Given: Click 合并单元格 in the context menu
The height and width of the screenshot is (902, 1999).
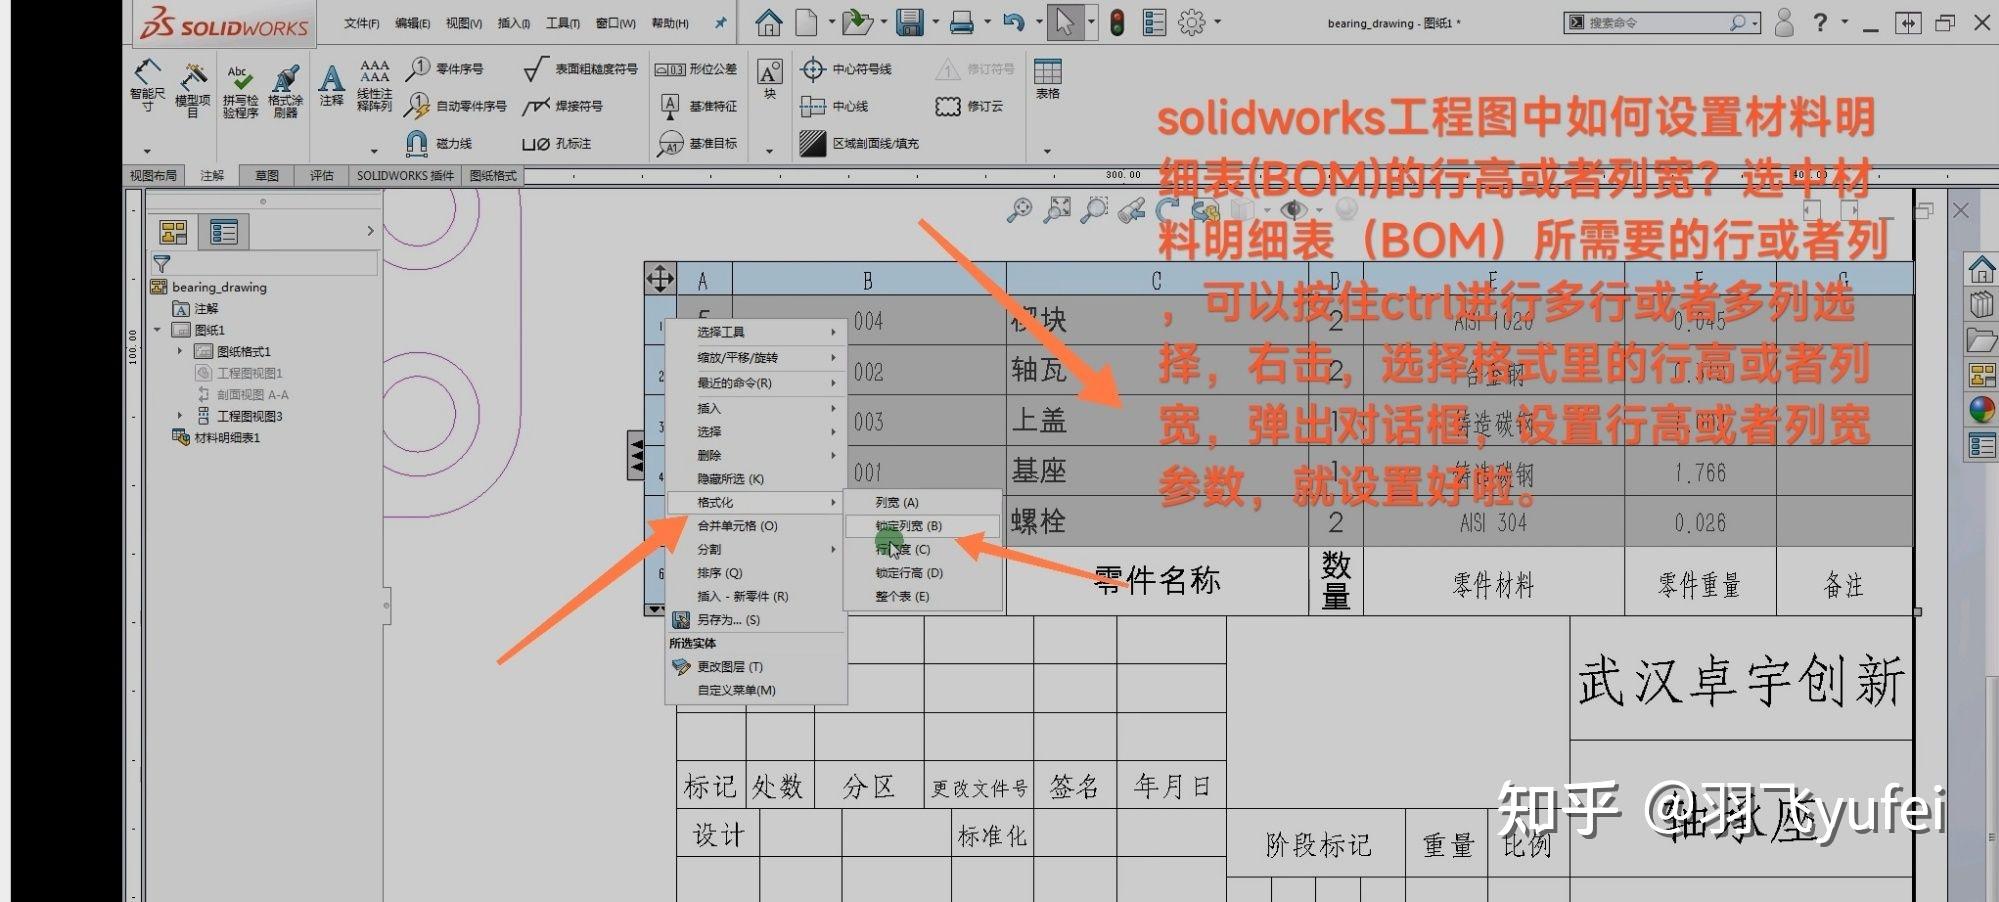Looking at the screenshot, I should [737, 525].
